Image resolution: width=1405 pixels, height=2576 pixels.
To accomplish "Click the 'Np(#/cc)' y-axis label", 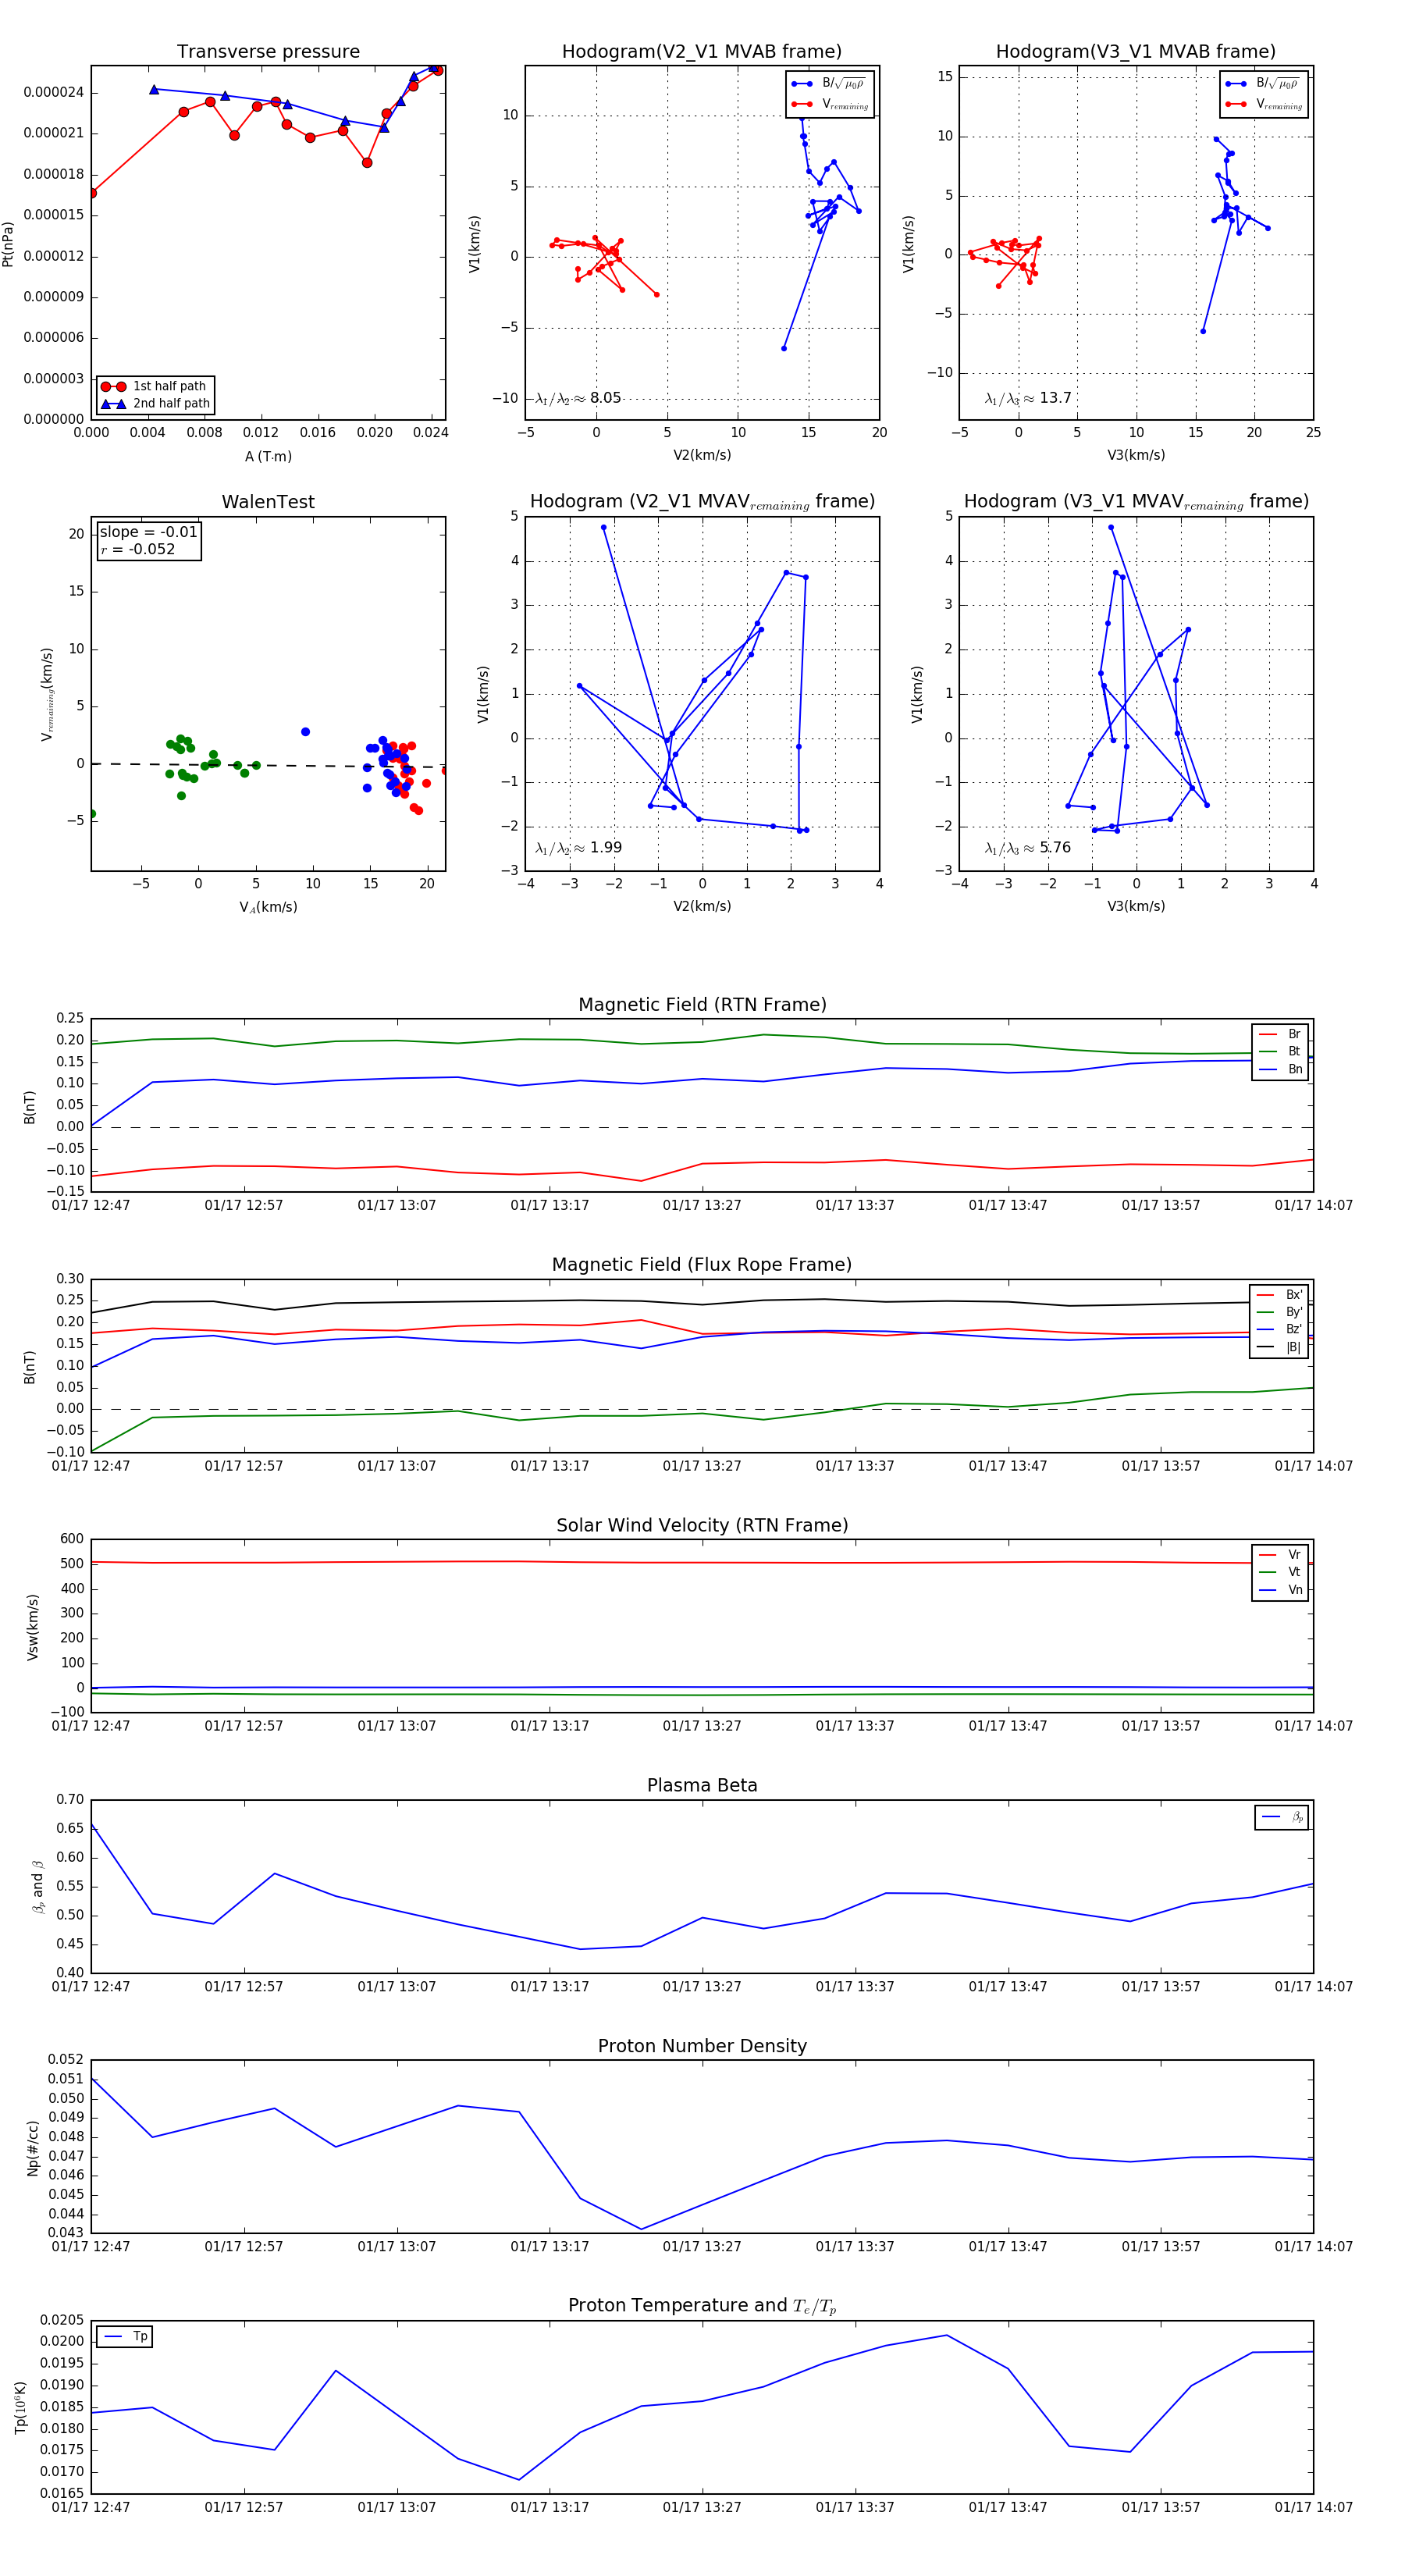I will pos(33,2148).
